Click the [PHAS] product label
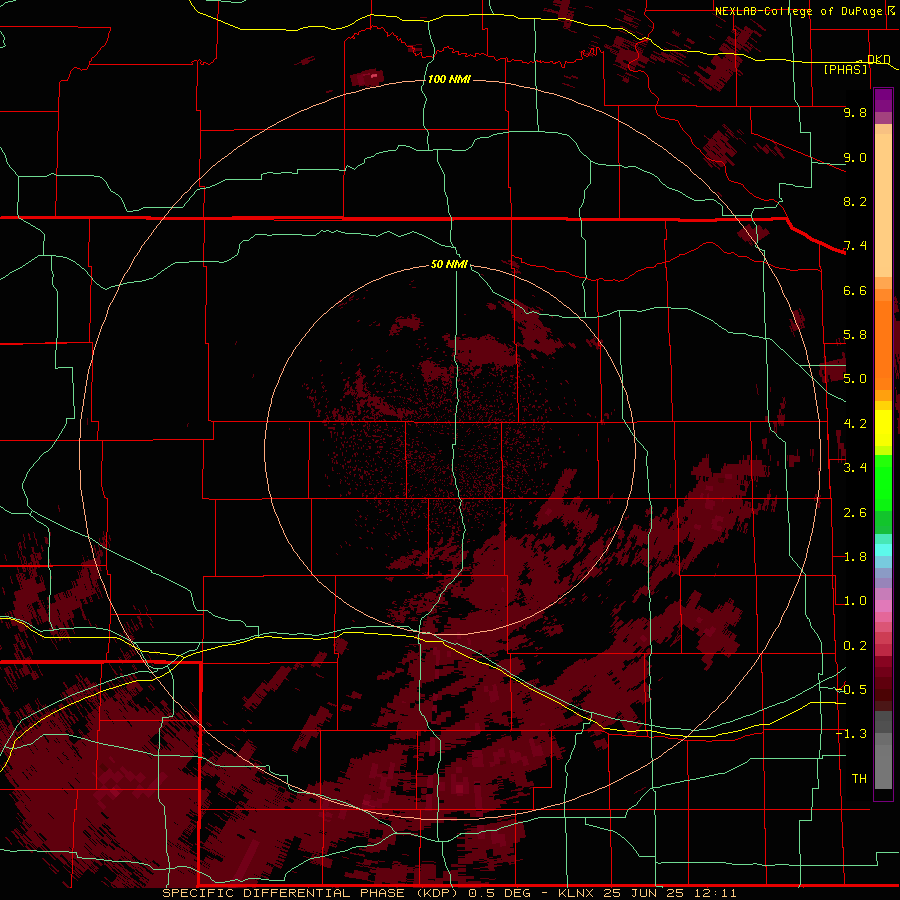Image resolution: width=900 pixels, height=900 pixels. click(845, 69)
